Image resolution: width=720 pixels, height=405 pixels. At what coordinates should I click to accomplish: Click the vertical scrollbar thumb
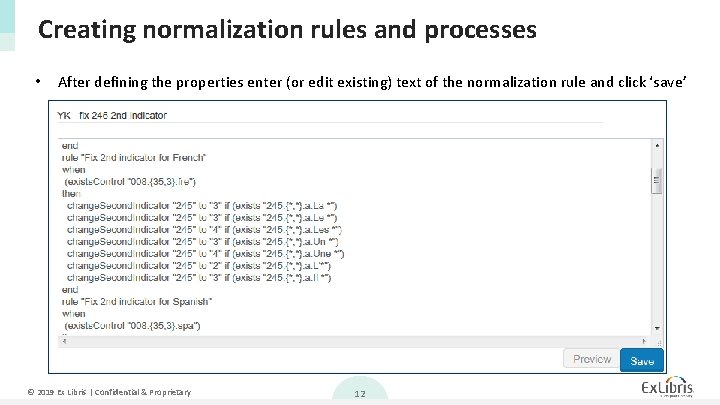point(657,181)
